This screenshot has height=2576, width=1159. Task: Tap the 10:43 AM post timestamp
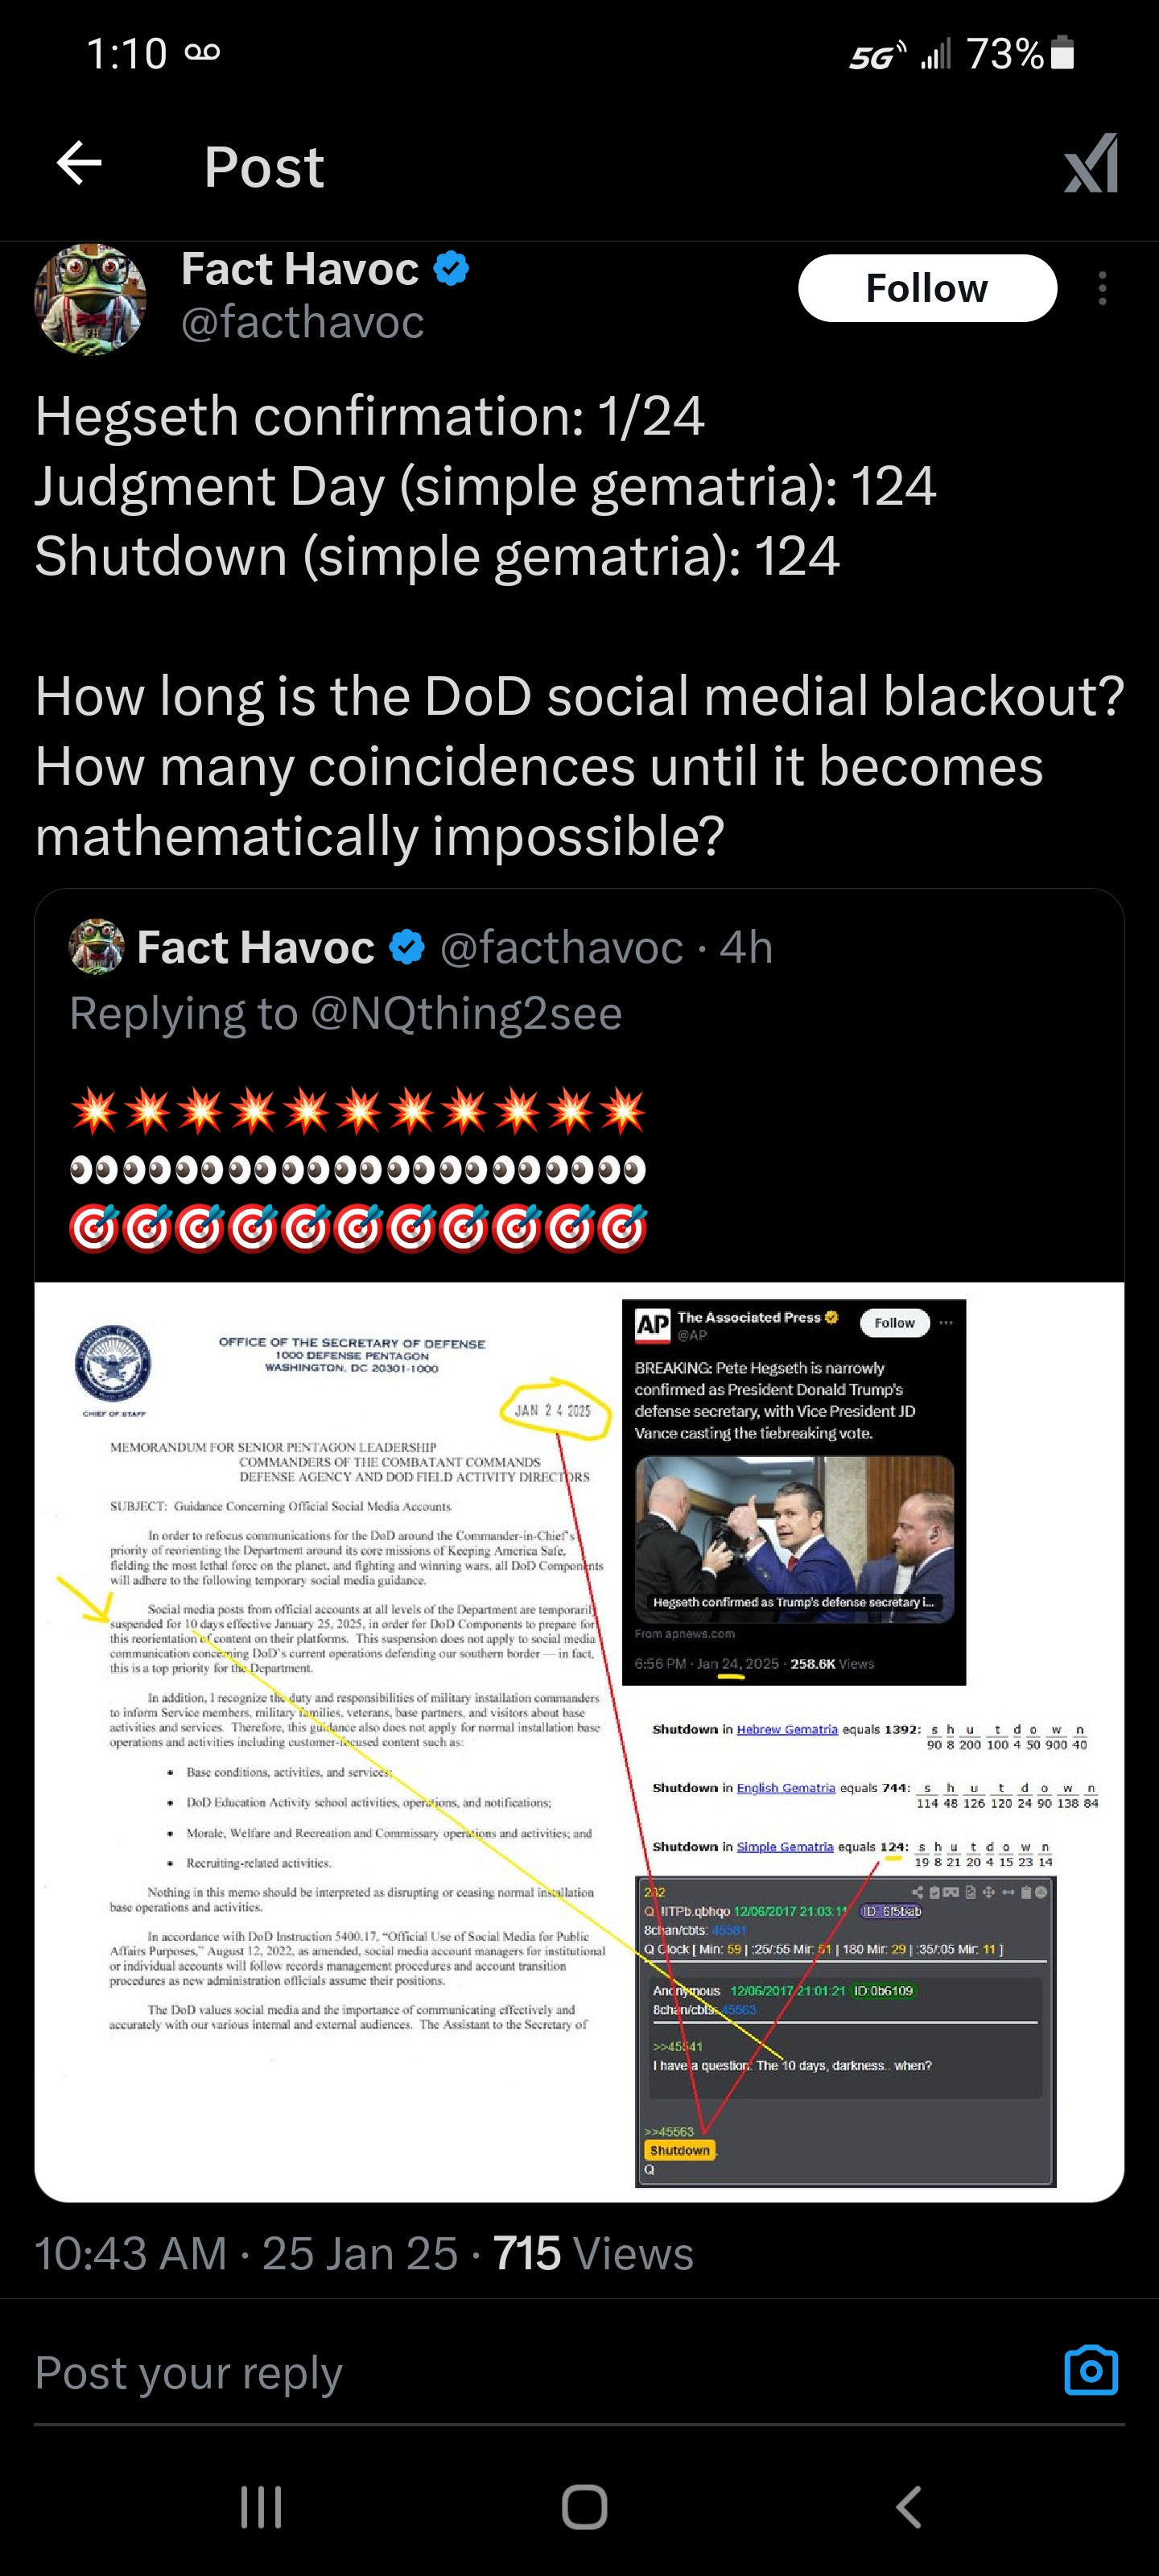click(130, 2255)
